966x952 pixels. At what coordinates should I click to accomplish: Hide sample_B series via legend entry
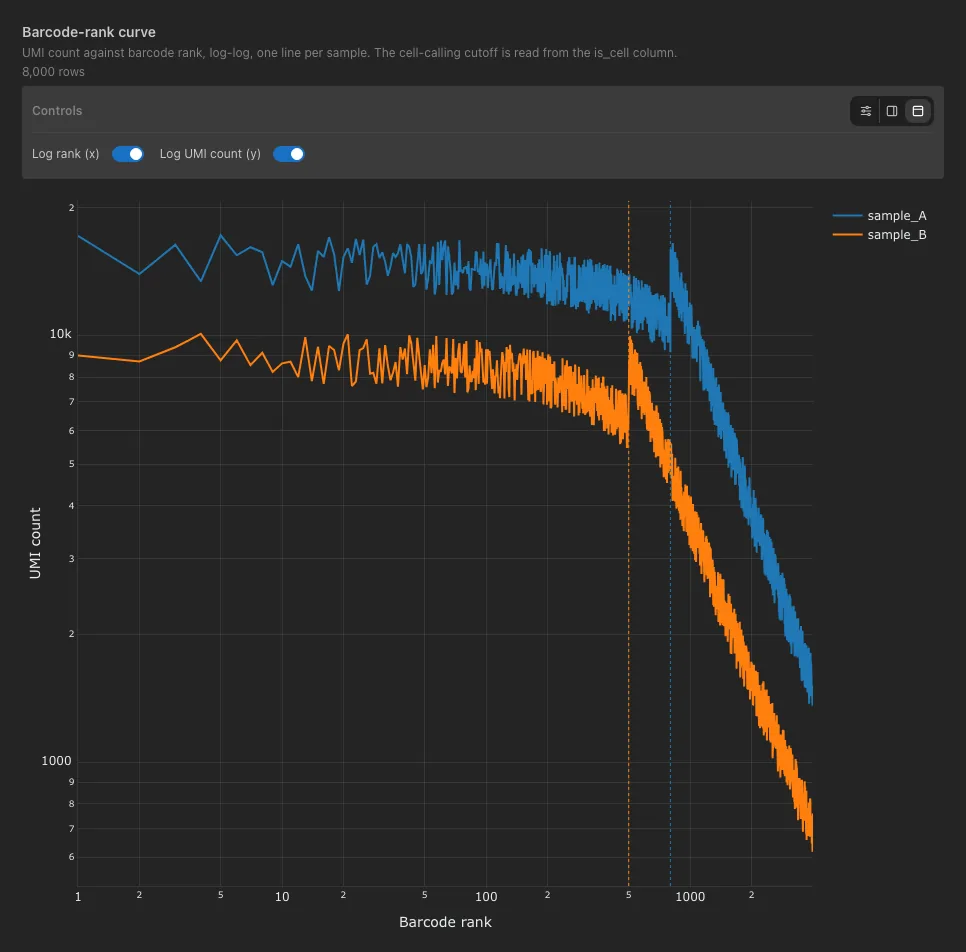(x=880, y=235)
